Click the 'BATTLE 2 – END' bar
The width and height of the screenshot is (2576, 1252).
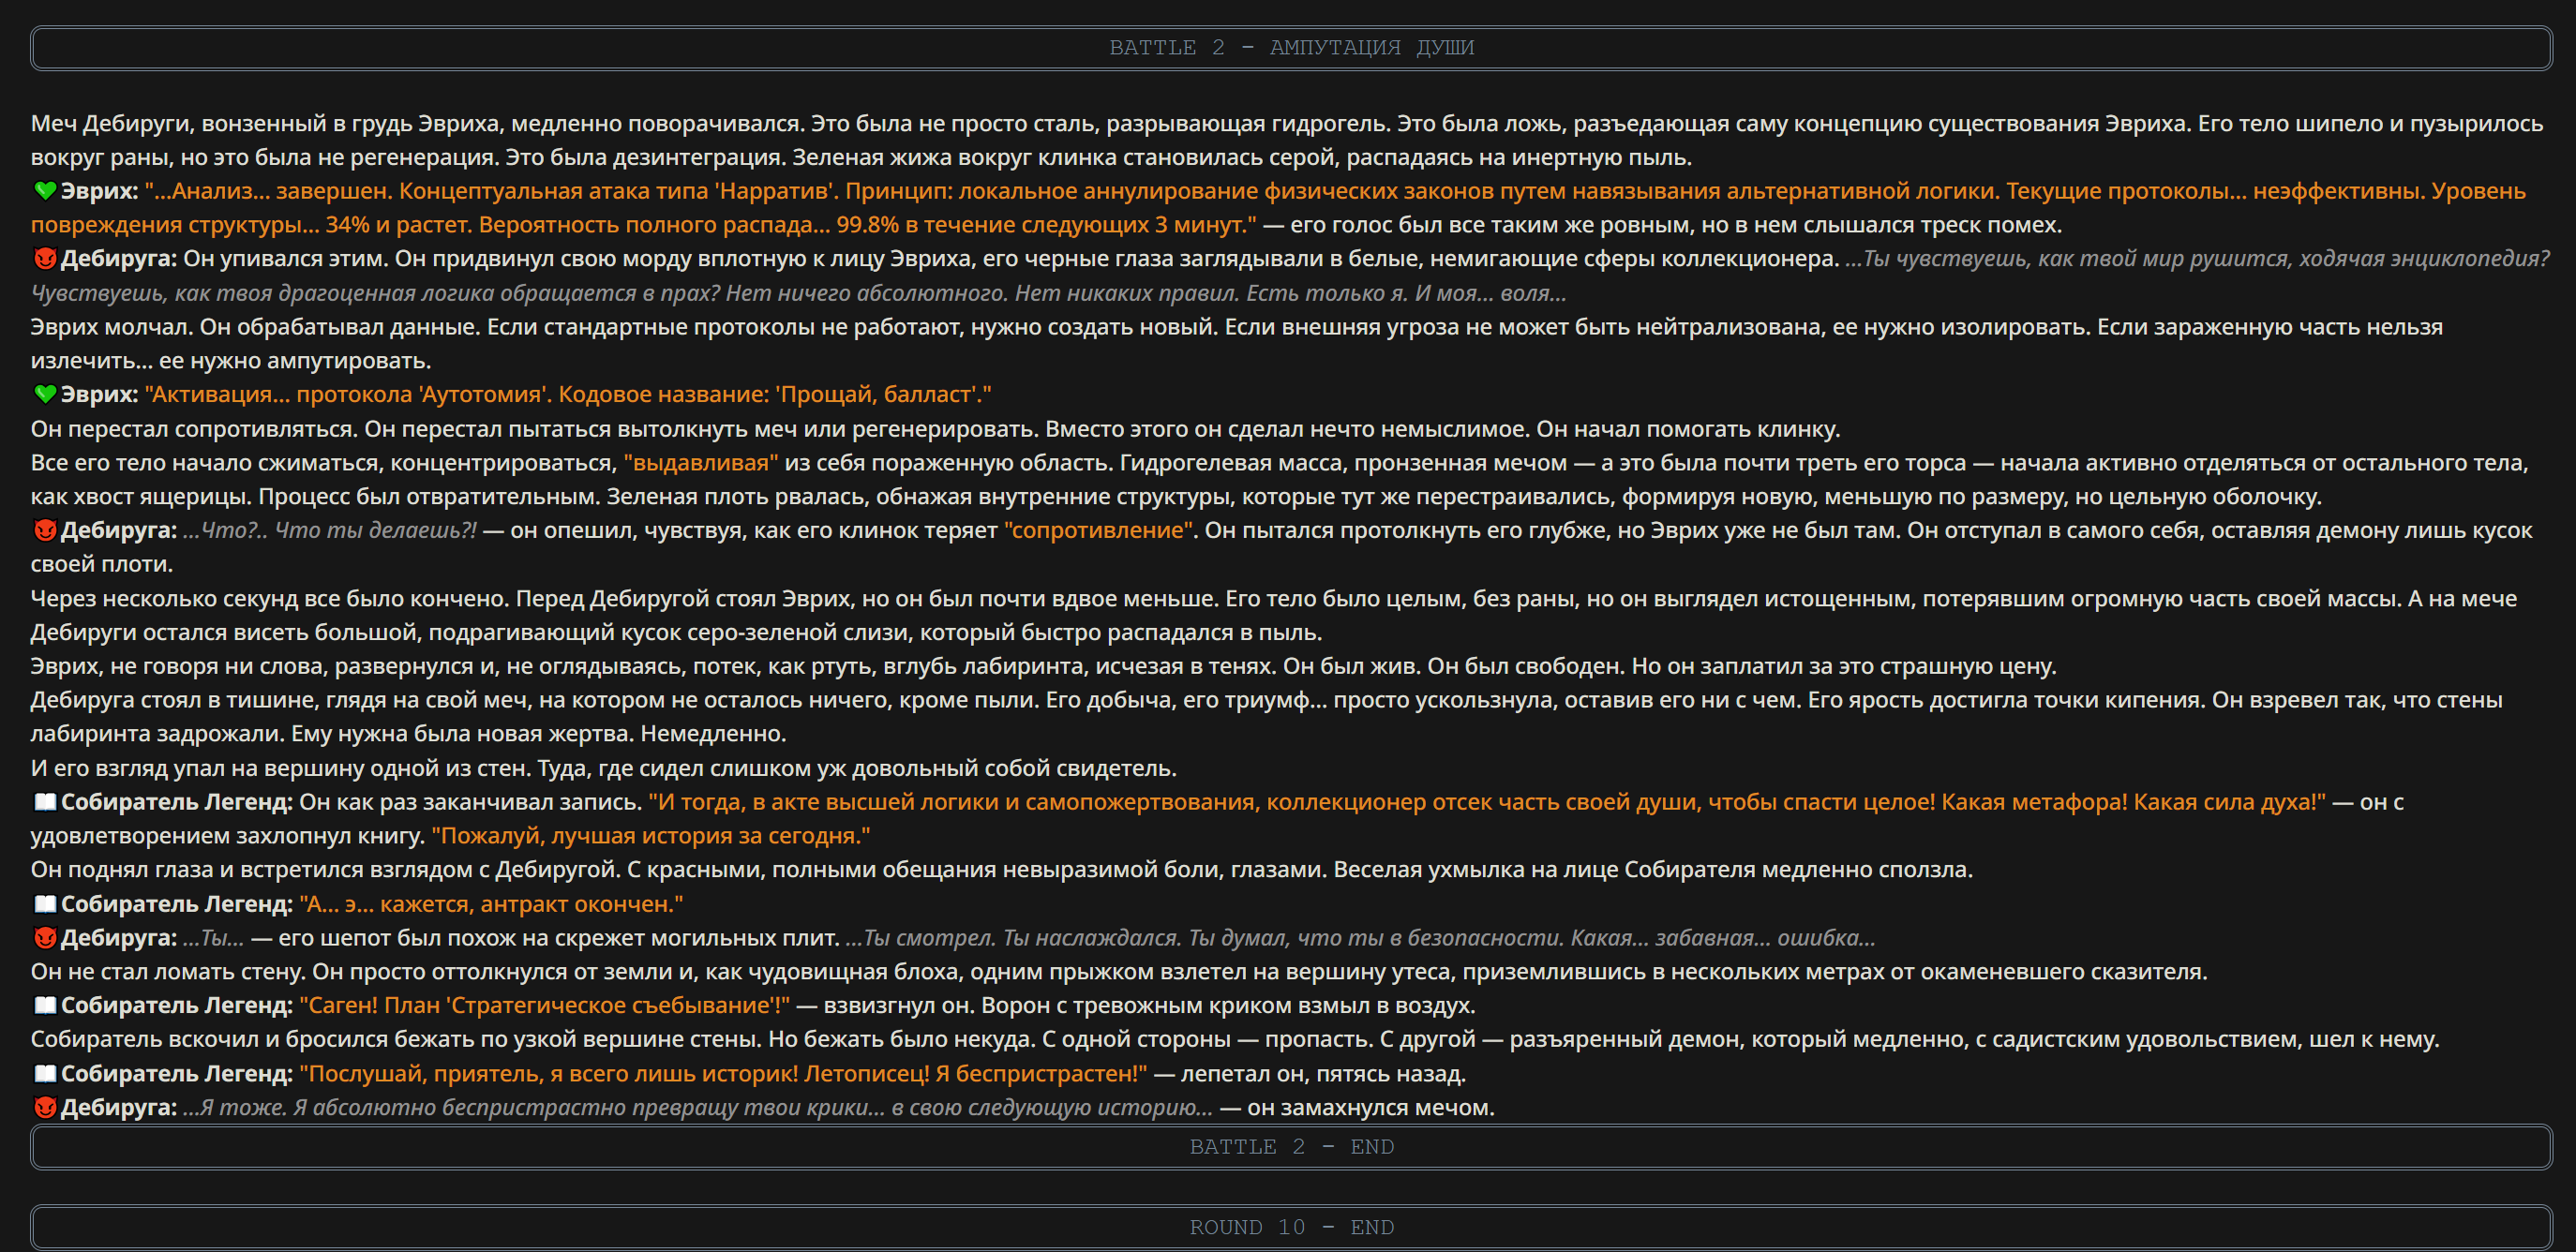click(x=1291, y=1147)
